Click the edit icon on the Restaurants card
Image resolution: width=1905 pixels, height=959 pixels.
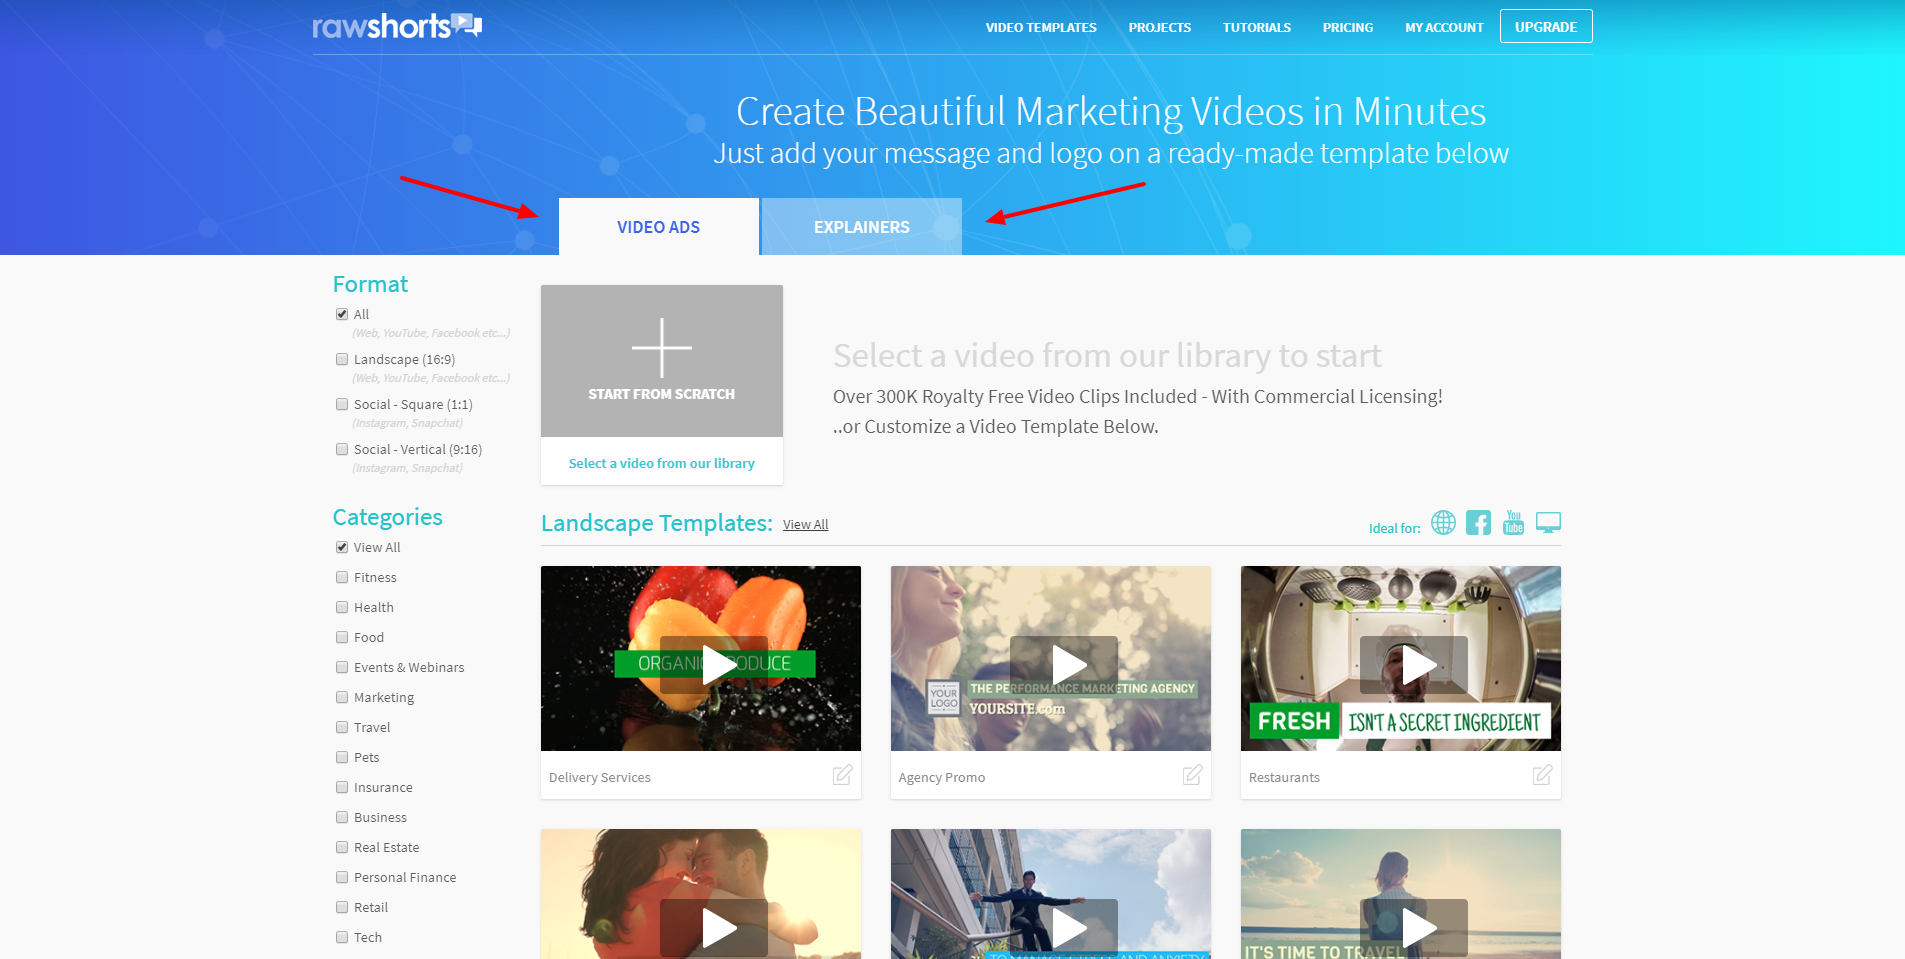(x=1542, y=775)
